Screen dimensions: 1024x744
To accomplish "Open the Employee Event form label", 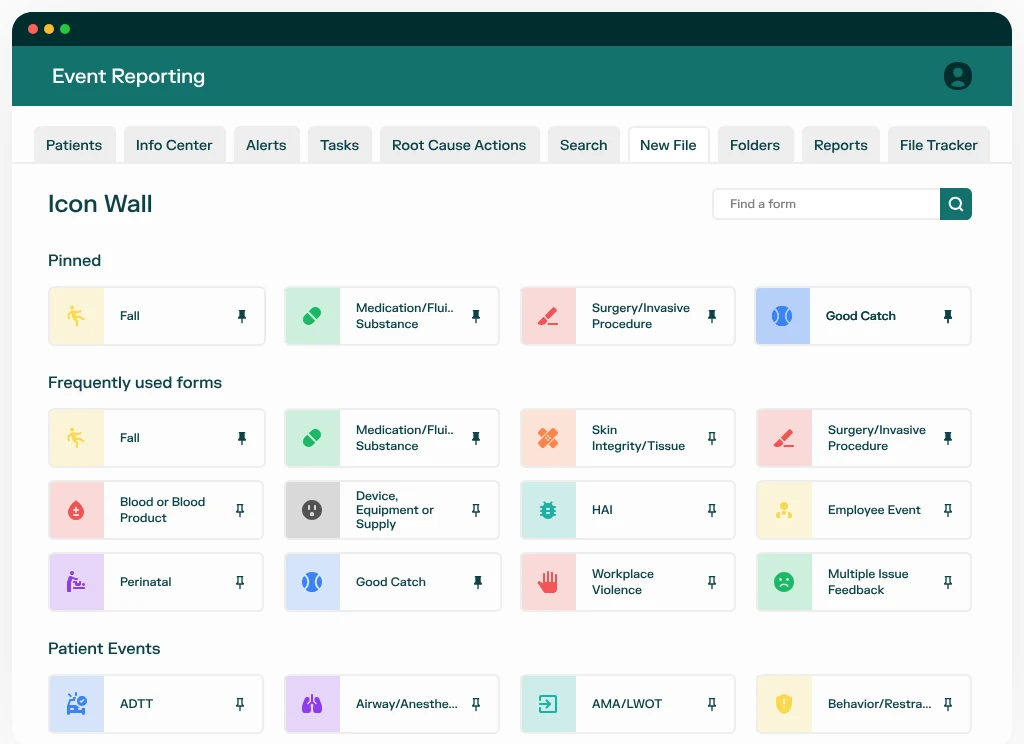I will tap(874, 510).
